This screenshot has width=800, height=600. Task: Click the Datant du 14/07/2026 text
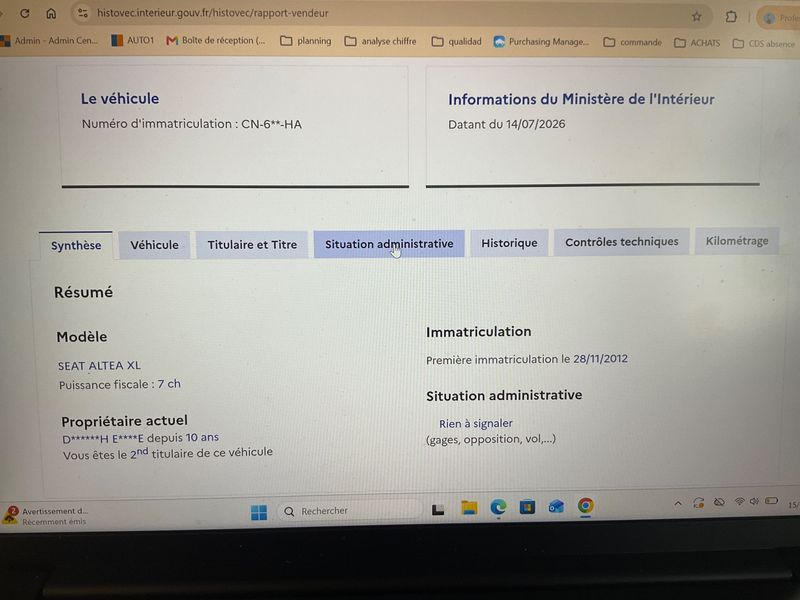click(x=507, y=124)
